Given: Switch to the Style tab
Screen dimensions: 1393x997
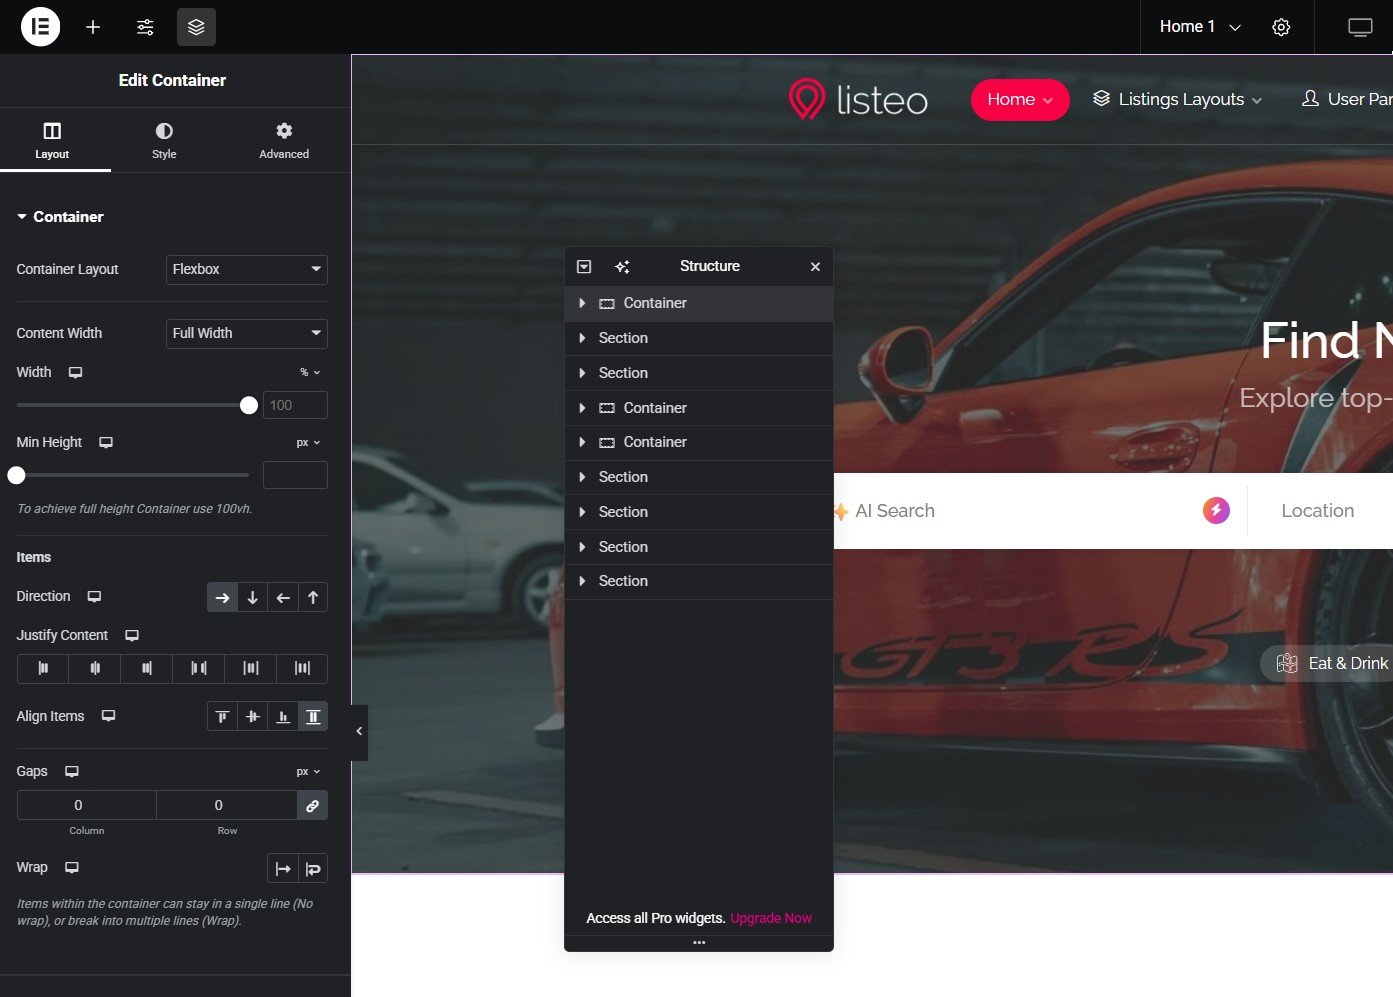Looking at the screenshot, I should click(164, 140).
